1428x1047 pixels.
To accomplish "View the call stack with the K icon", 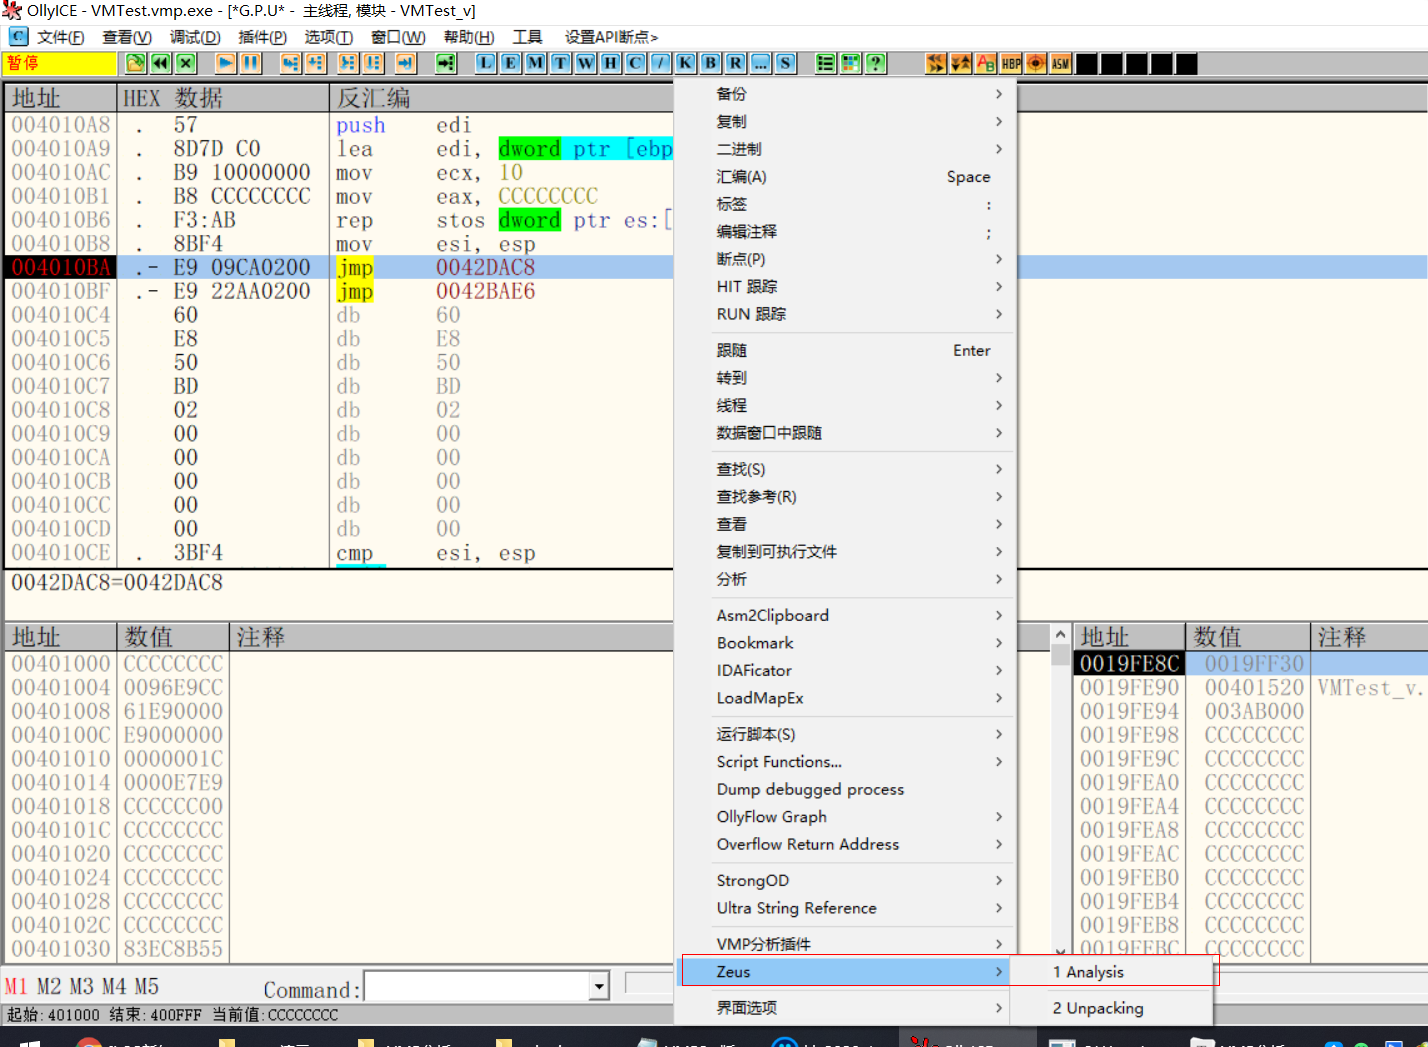I will (x=684, y=62).
